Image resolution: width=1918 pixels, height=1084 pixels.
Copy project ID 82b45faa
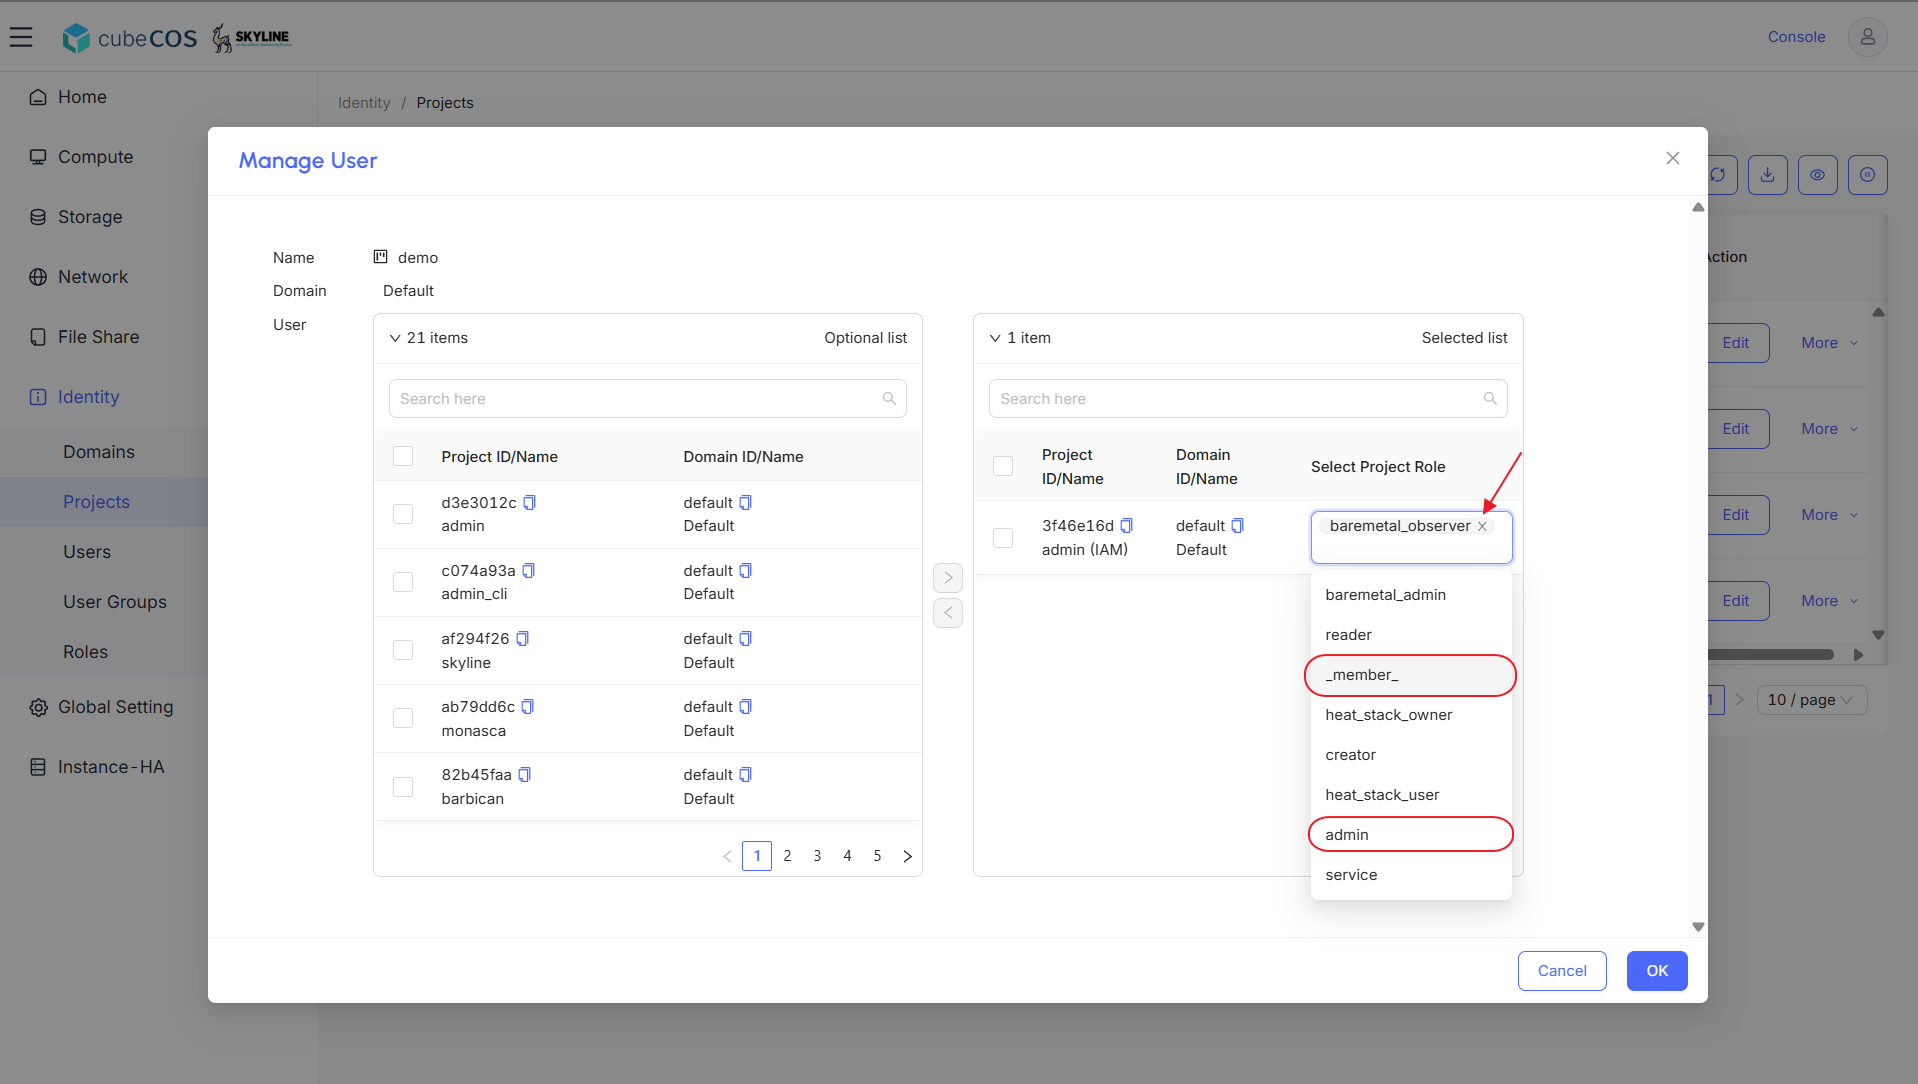pos(525,774)
